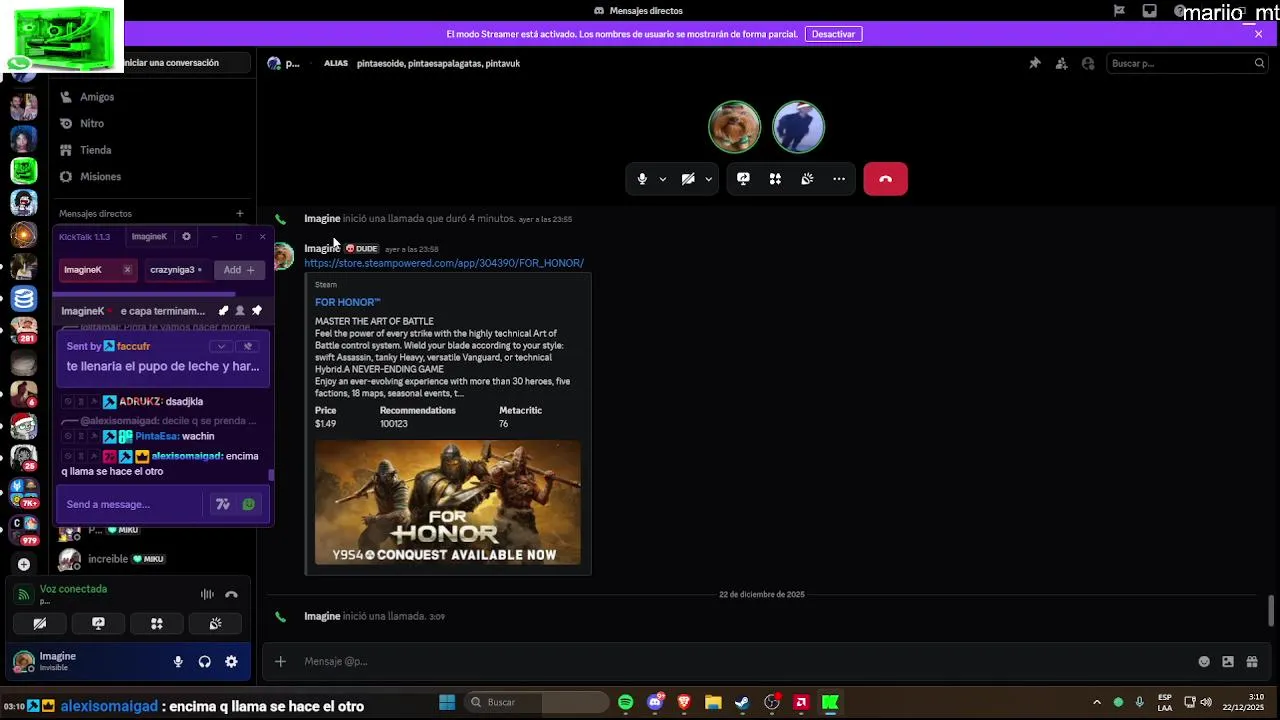
Task: Click Add button to add chatroom
Action: (239, 270)
